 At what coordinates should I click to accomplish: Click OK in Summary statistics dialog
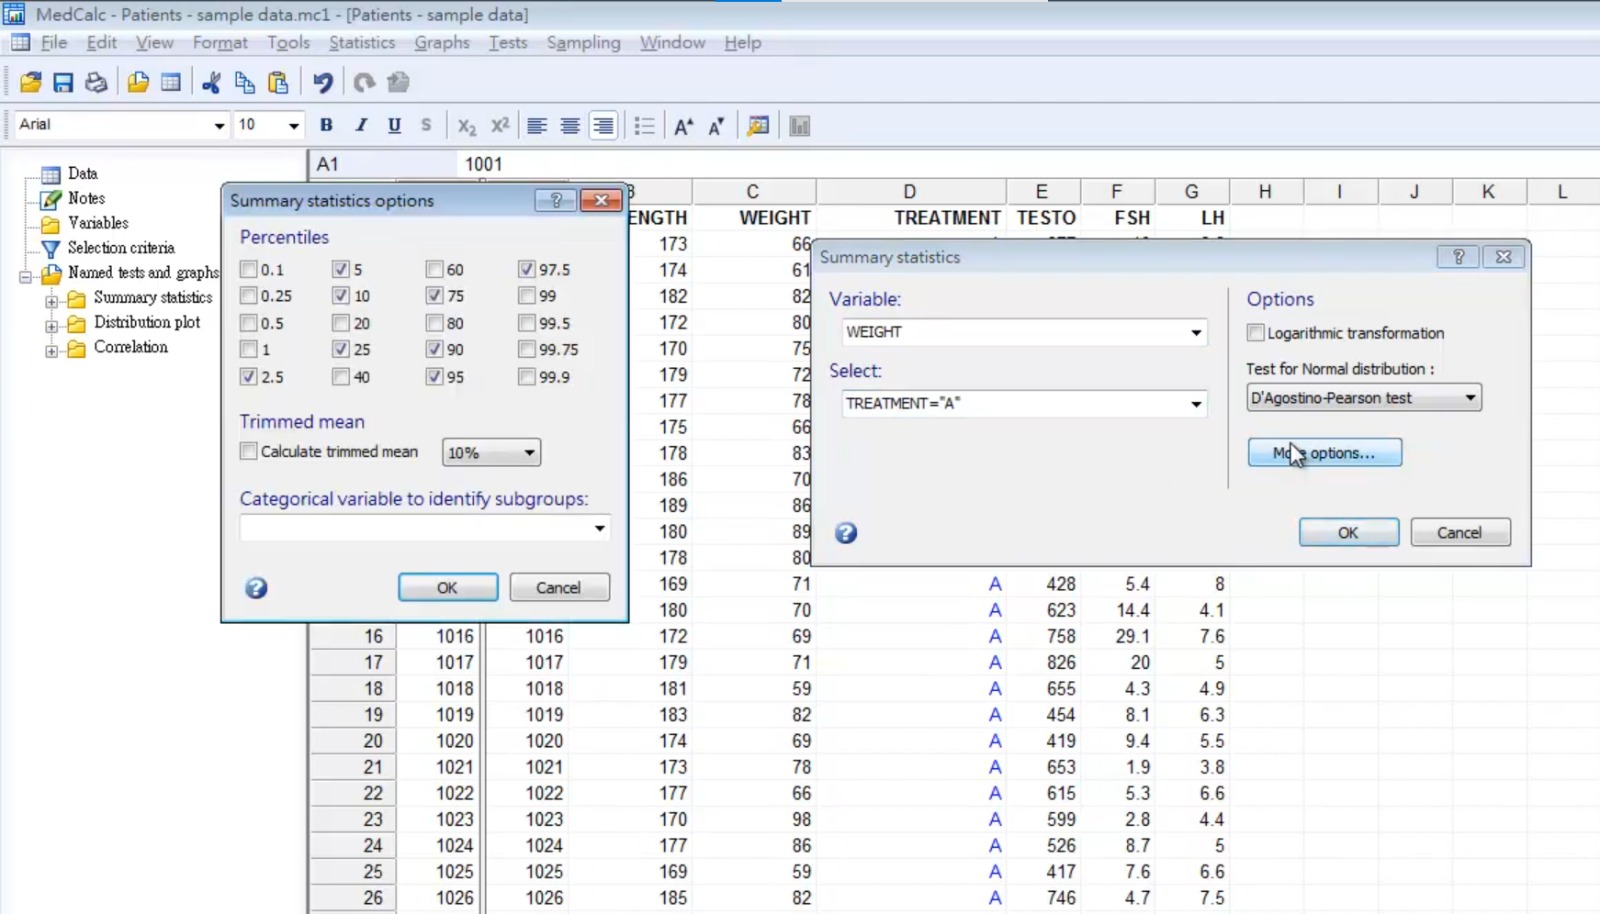(x=1348, y=533)
